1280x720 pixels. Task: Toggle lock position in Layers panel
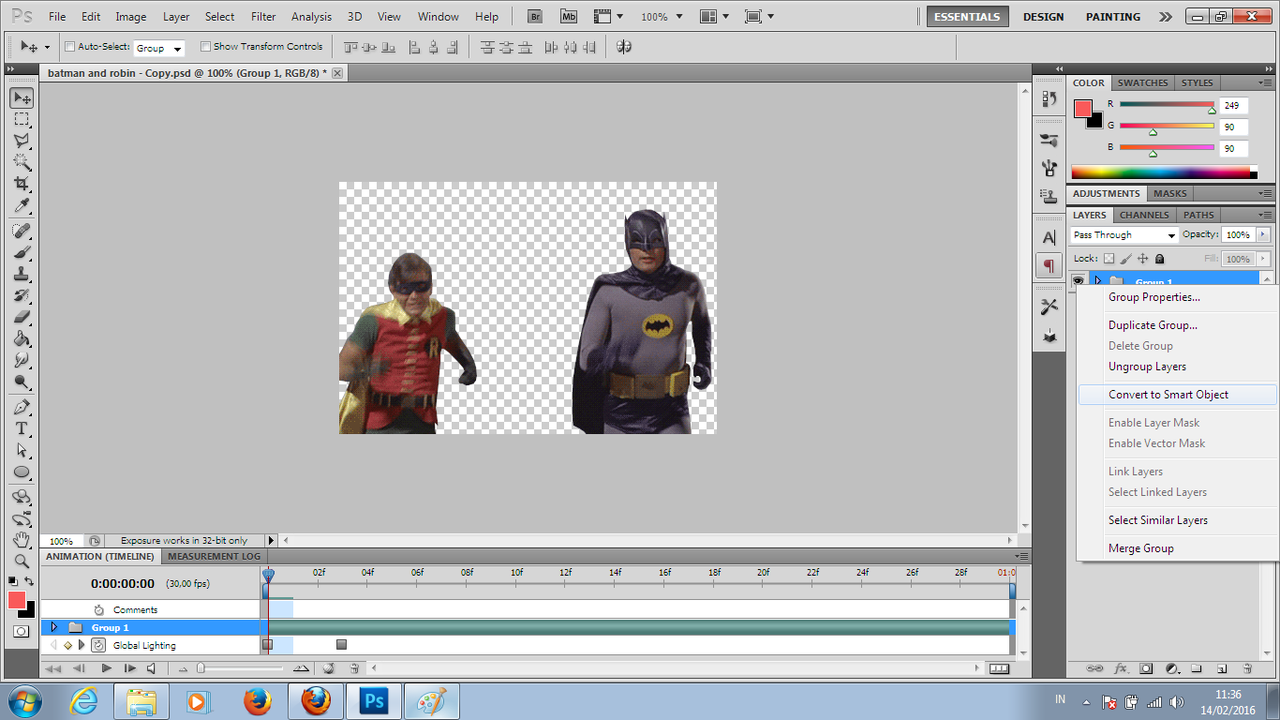(x=1143, y=259)
